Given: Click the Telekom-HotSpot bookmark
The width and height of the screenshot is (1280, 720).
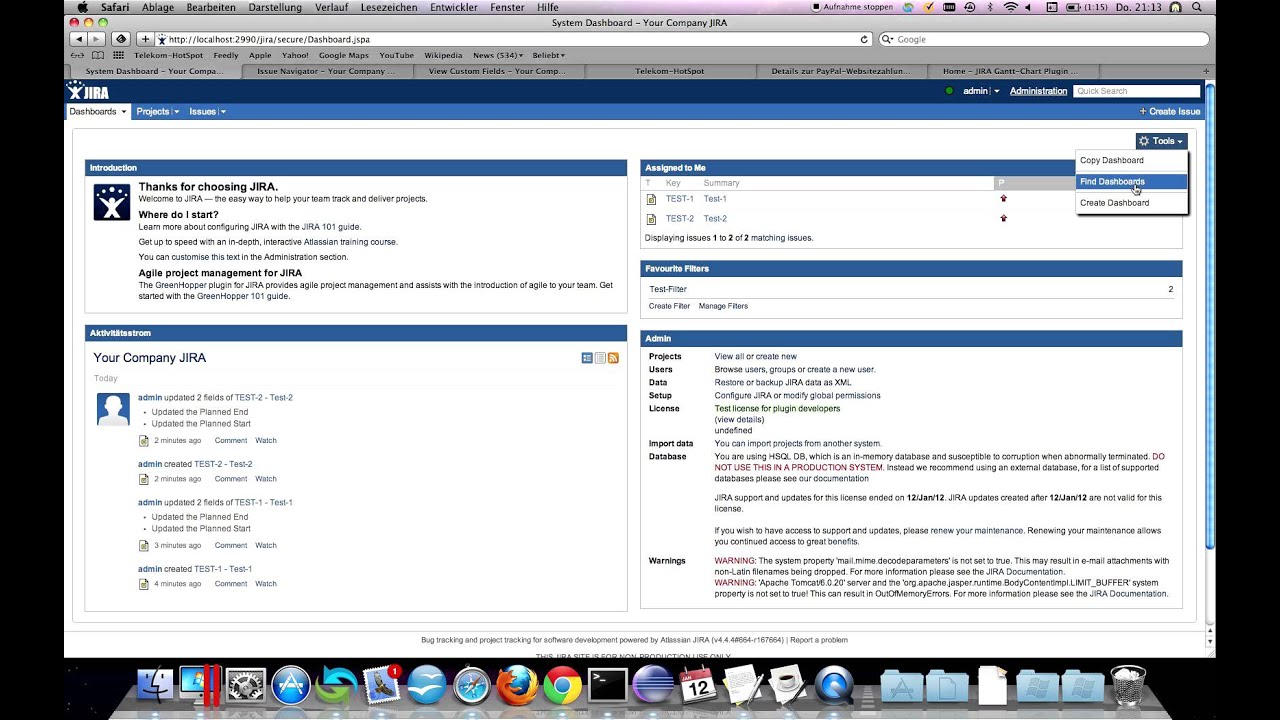Looking at the screenshot, I should (168, 55).
